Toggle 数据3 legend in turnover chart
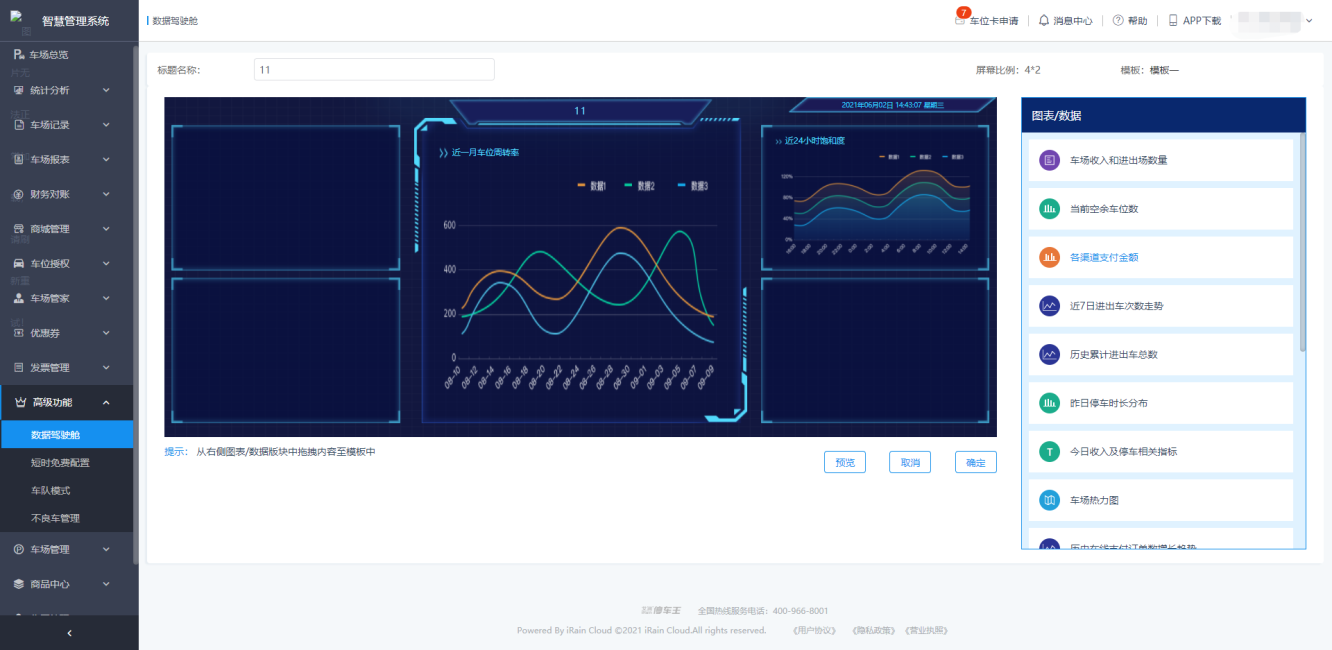 tap(694, 186)
